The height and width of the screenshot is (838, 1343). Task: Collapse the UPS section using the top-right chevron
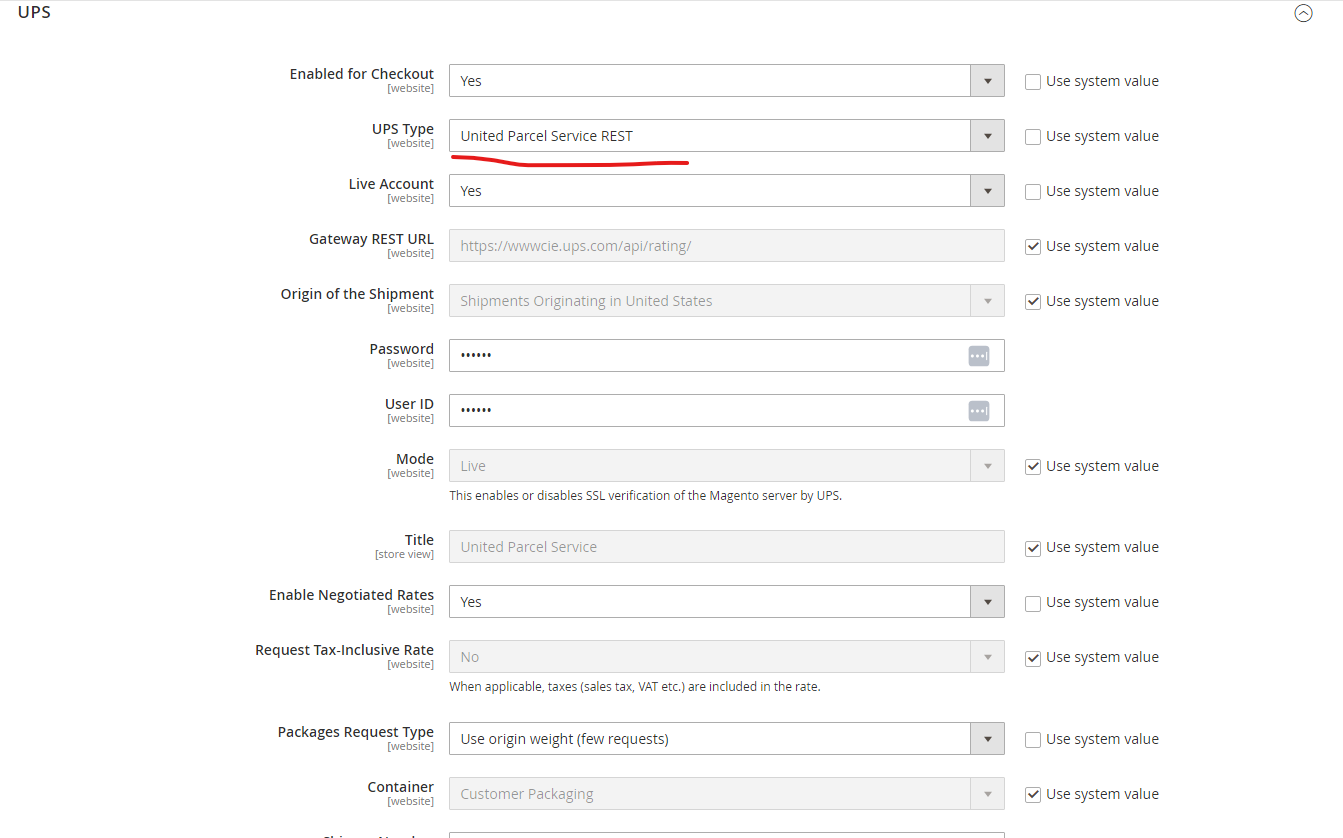pyautogui.click(x=1303, y=13)
